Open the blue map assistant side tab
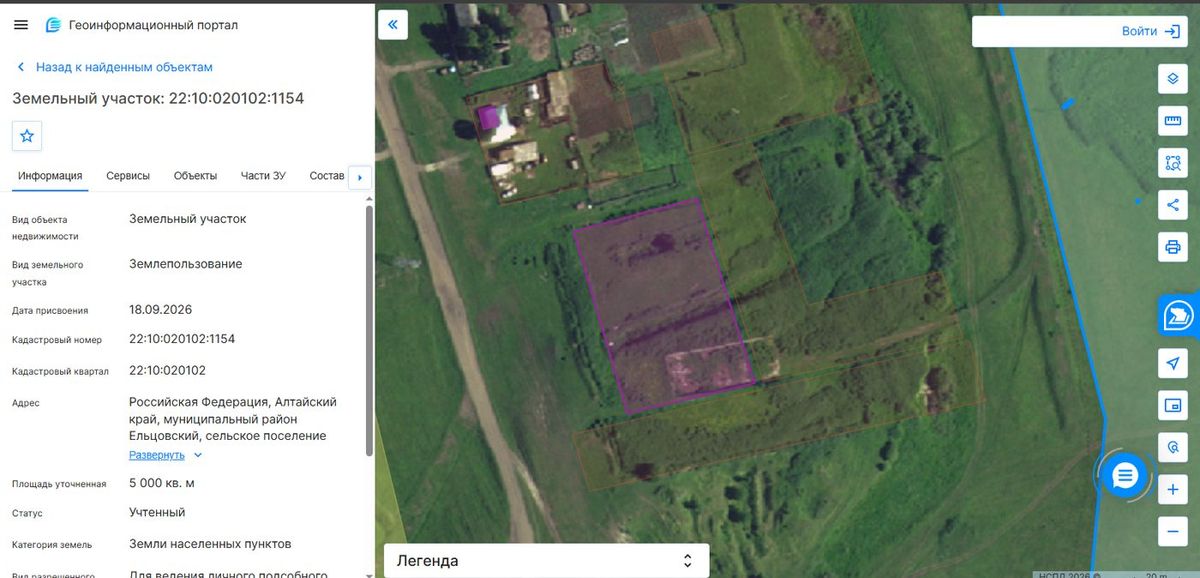Image resolution: width=1200 pixels, height=578 pixels. pos(1179,315)
